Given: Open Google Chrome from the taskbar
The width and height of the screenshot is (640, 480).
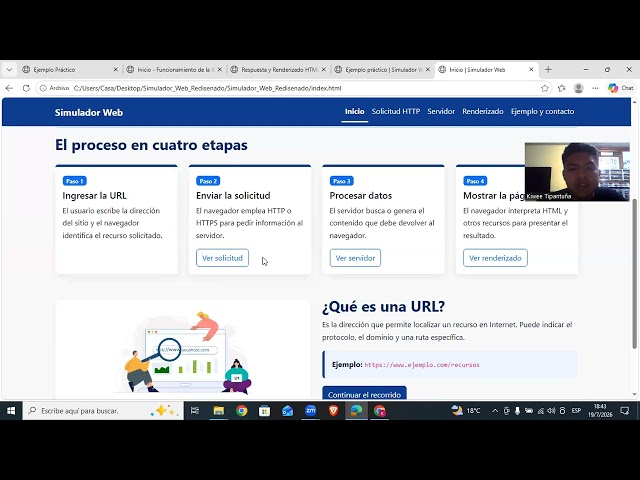Looking at the screenshot, I should point(242,411).
